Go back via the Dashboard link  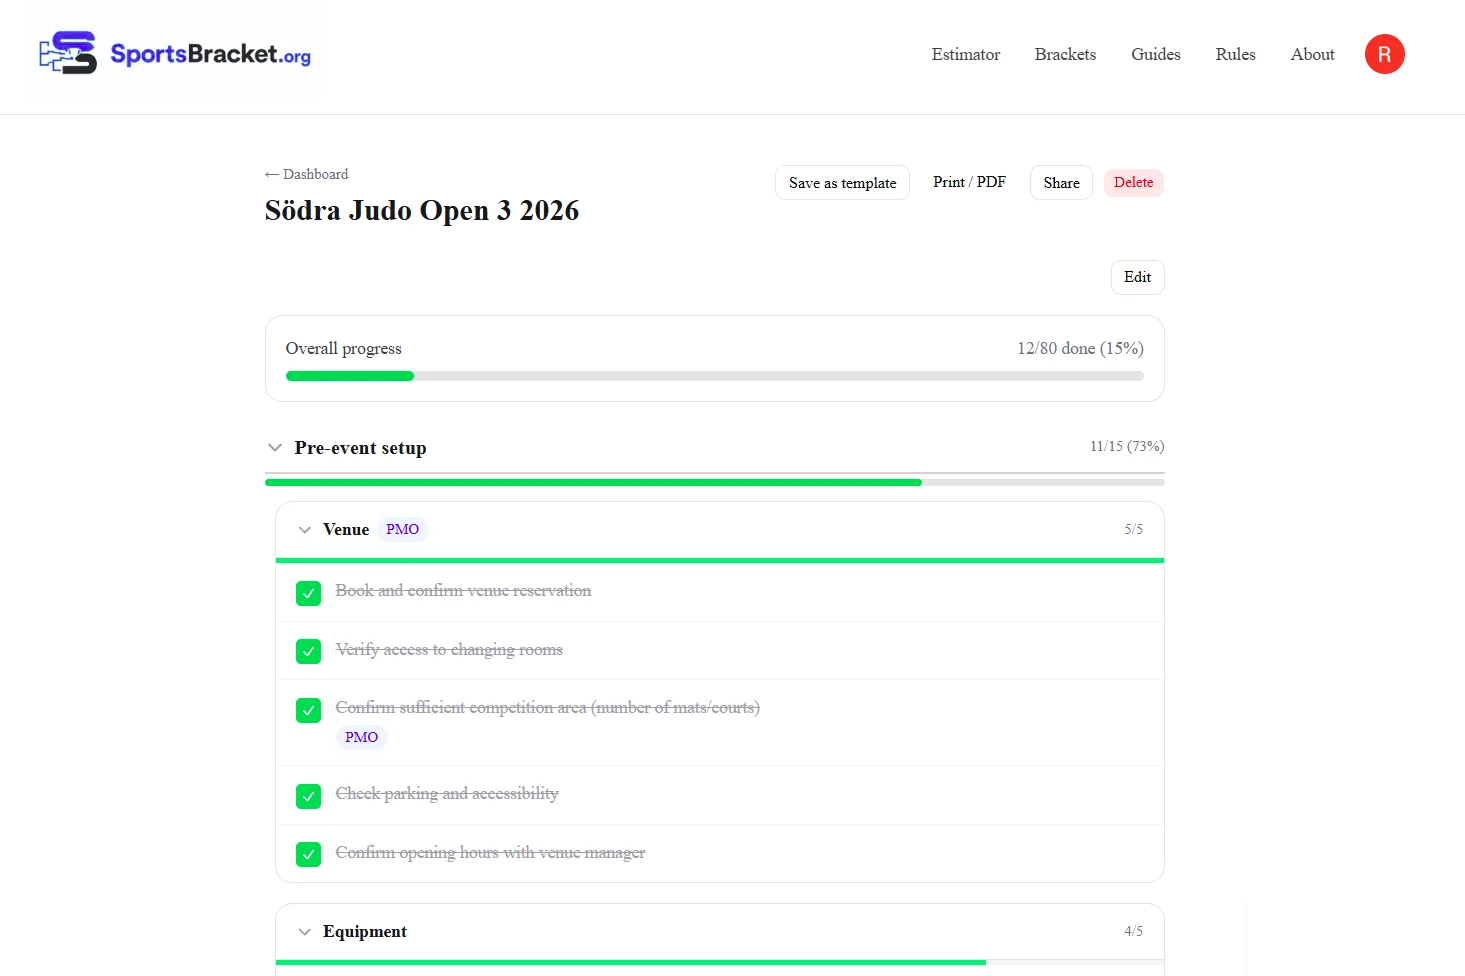click(306, 174)
